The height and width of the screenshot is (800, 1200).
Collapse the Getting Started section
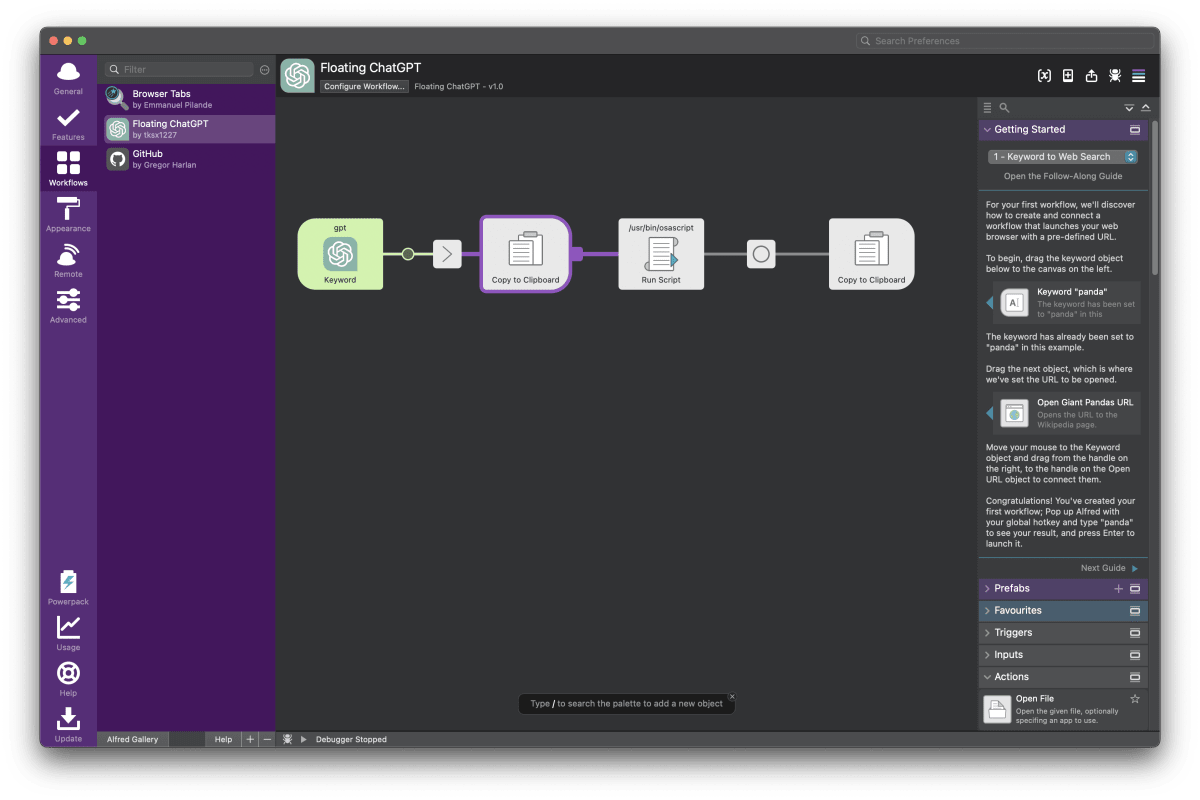click(x=987, y=130)
